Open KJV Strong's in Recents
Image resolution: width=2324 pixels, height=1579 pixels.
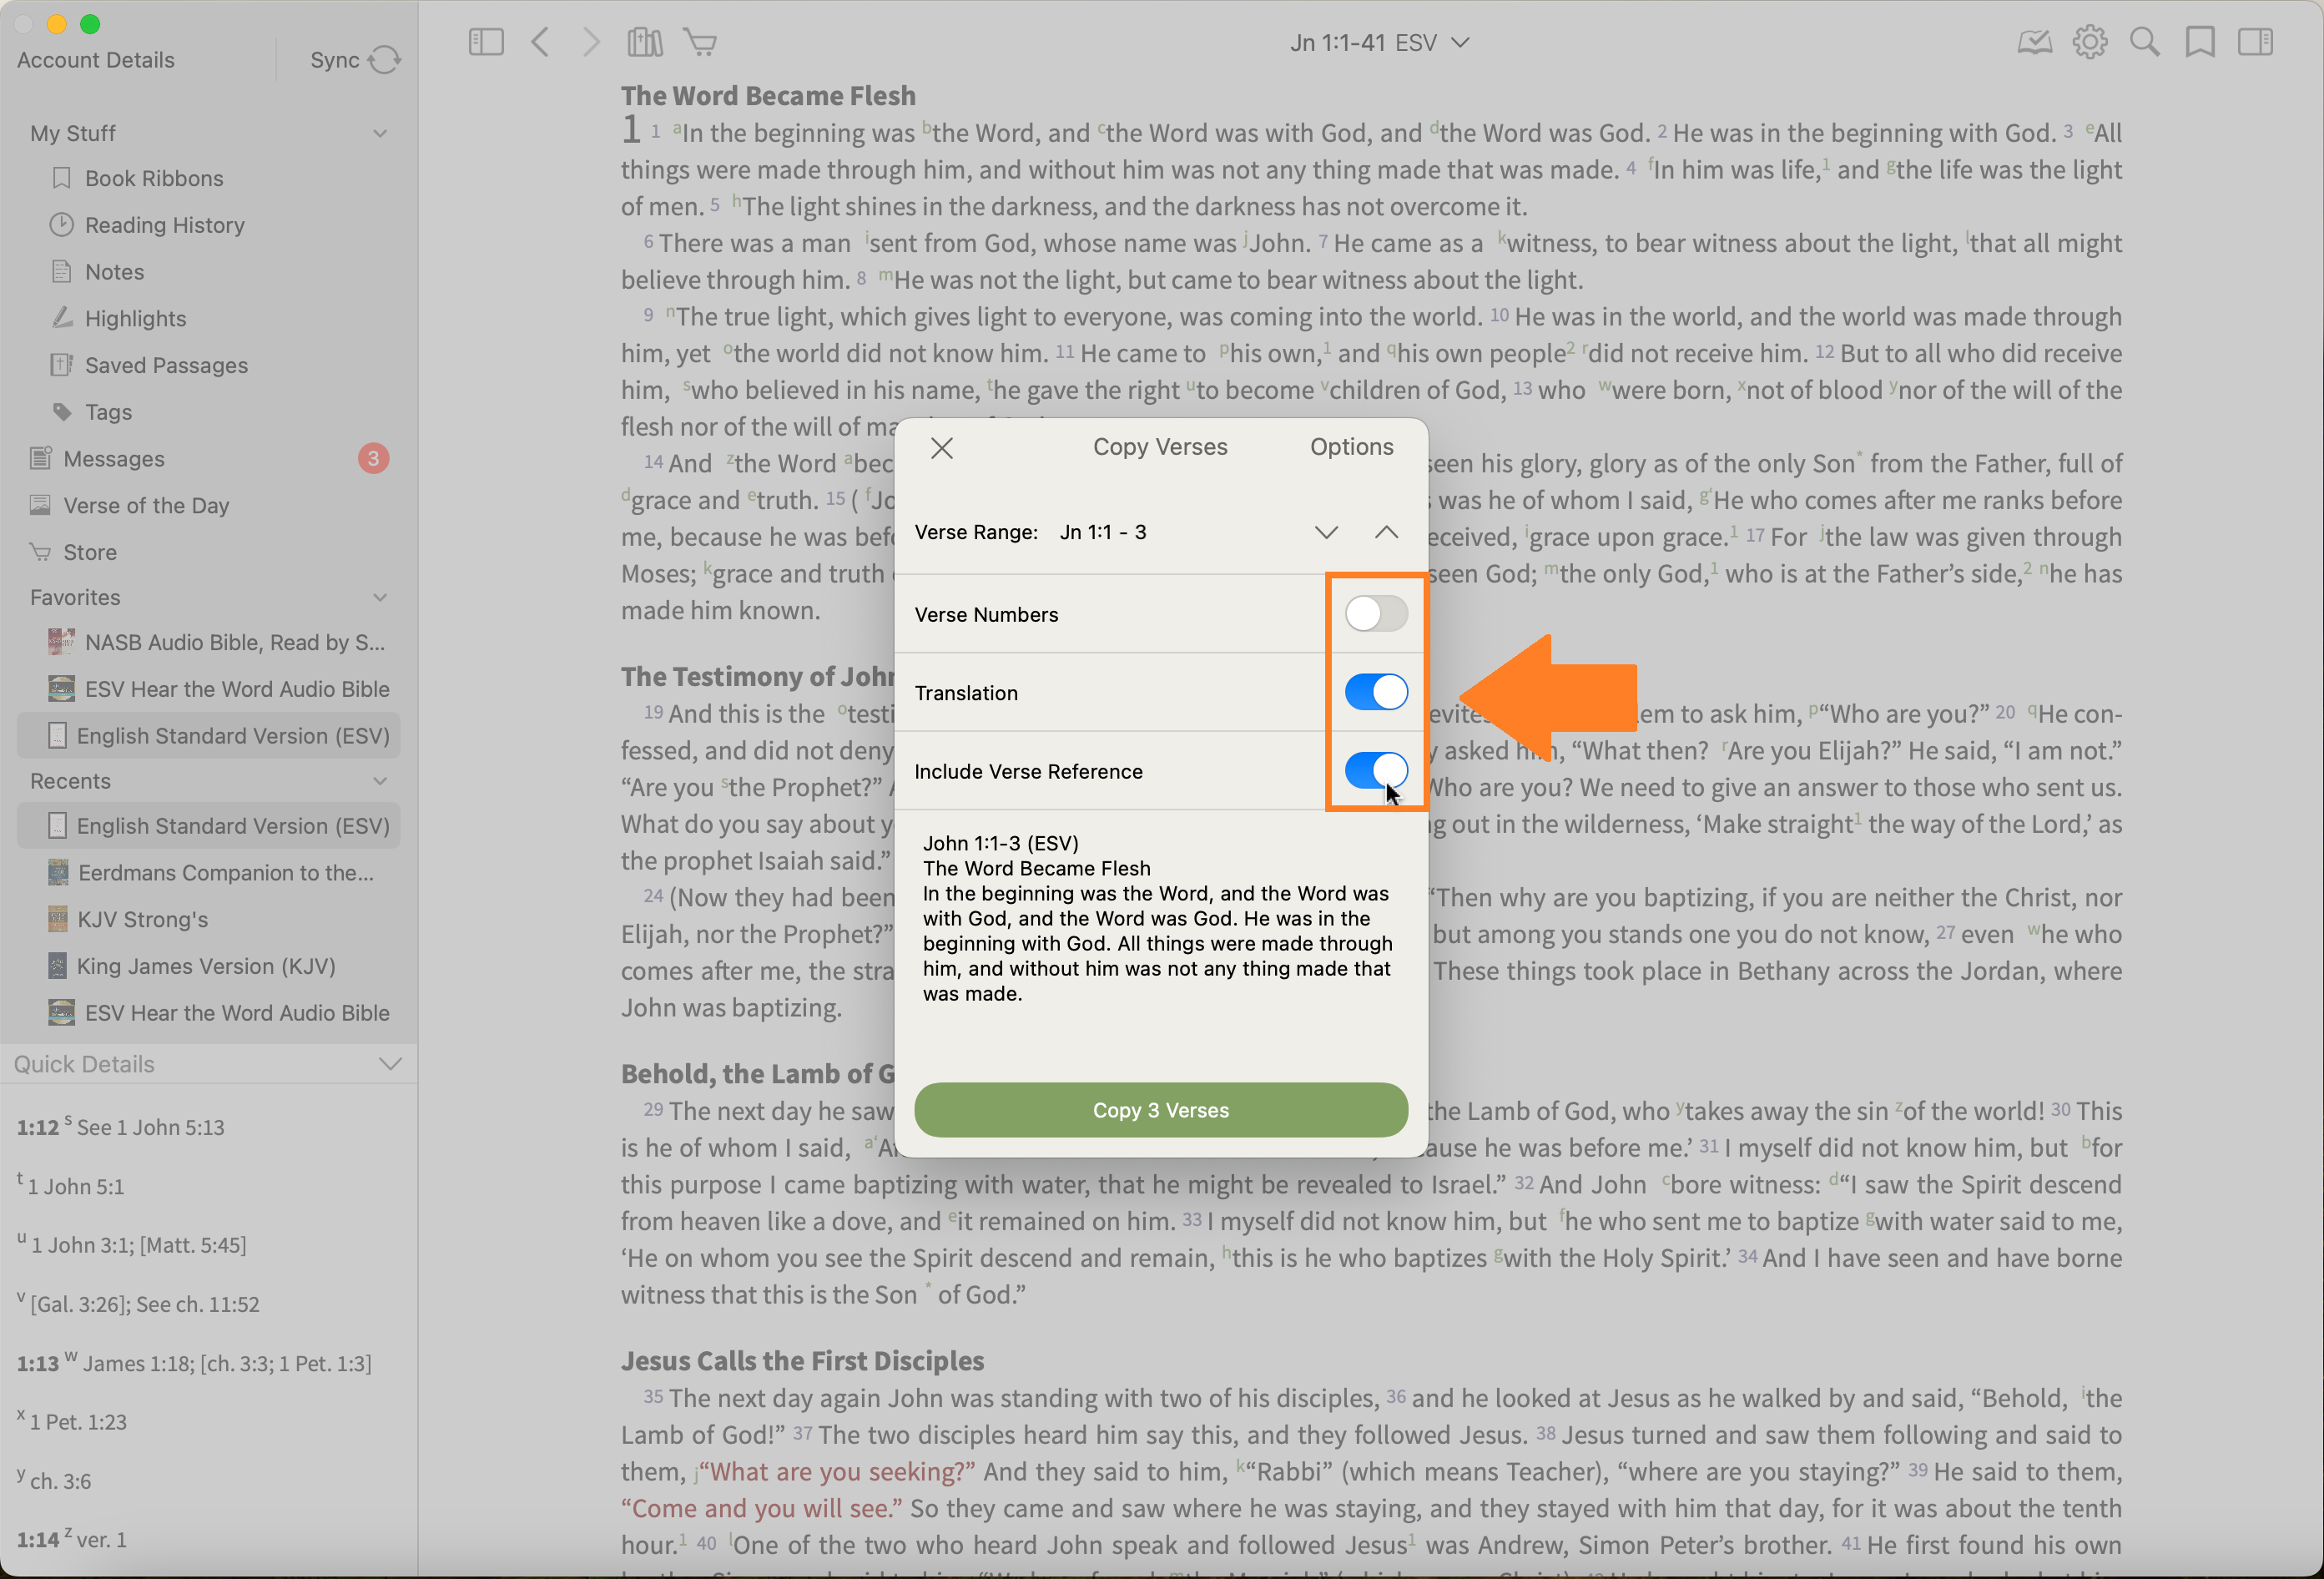[142, 920]
